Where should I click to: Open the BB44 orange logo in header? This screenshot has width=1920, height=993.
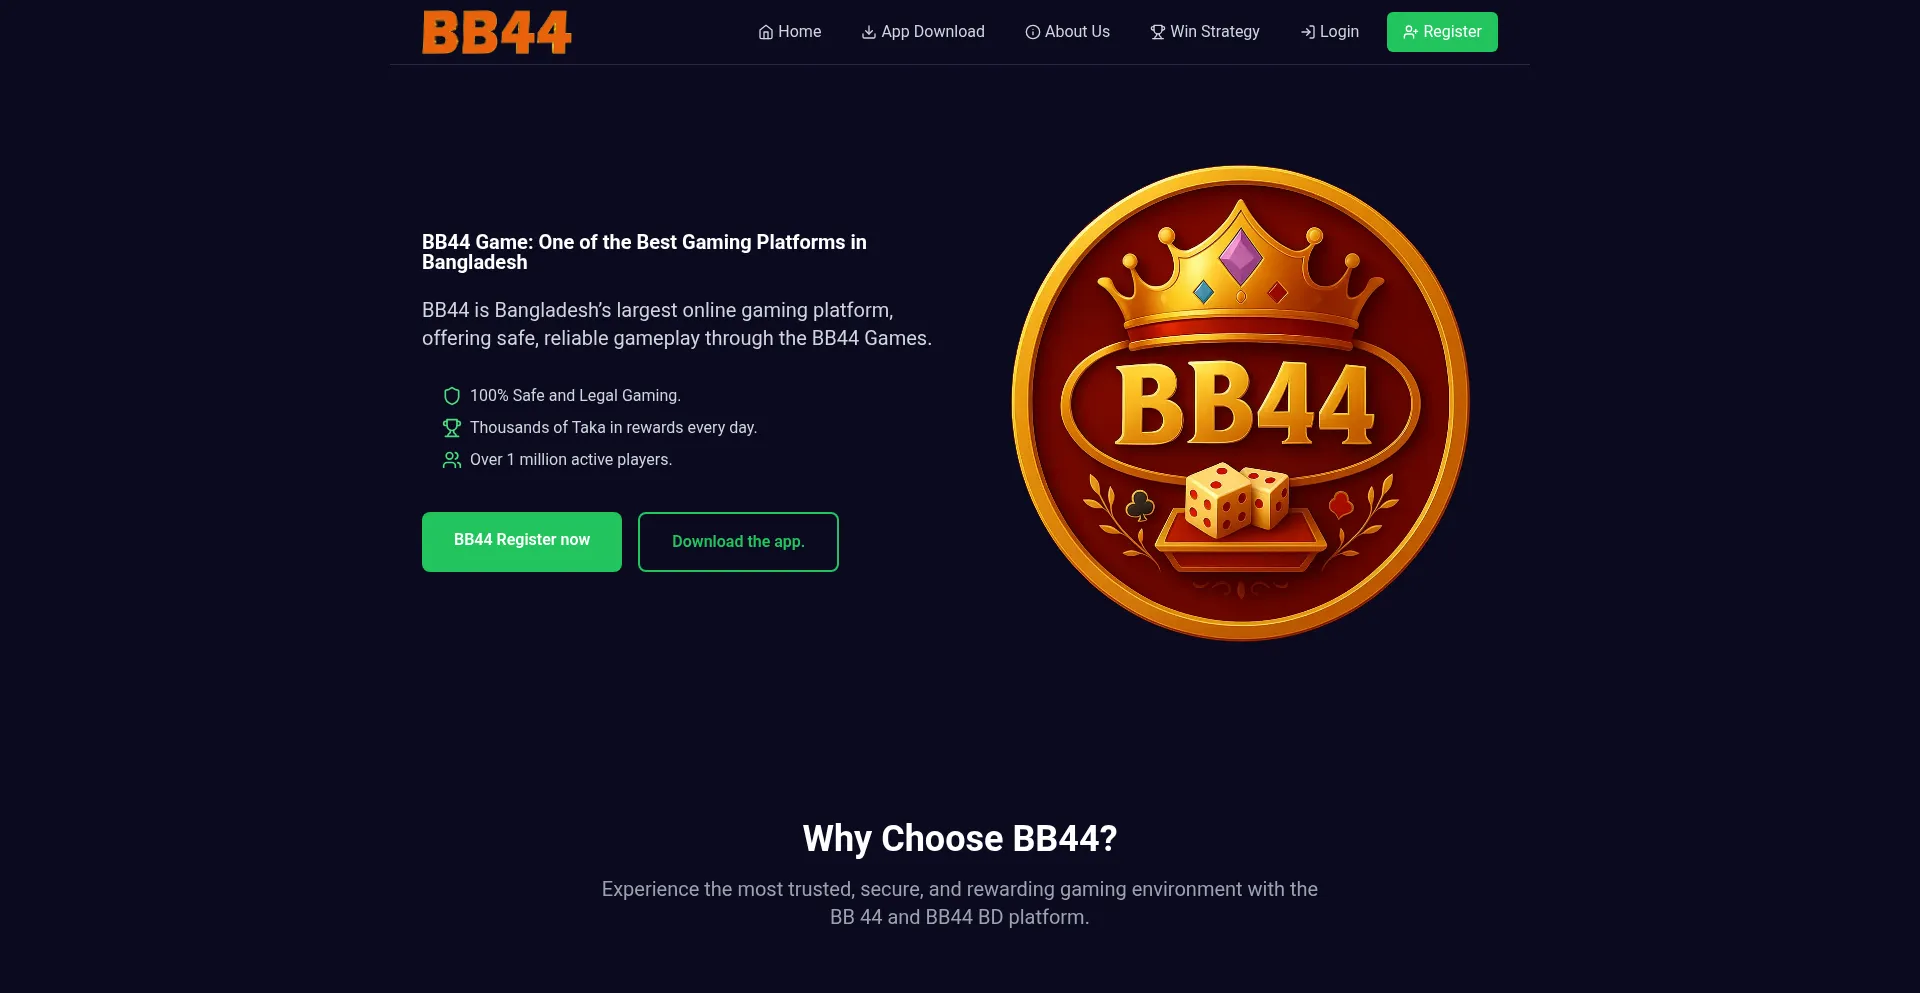tap(497, 32)
